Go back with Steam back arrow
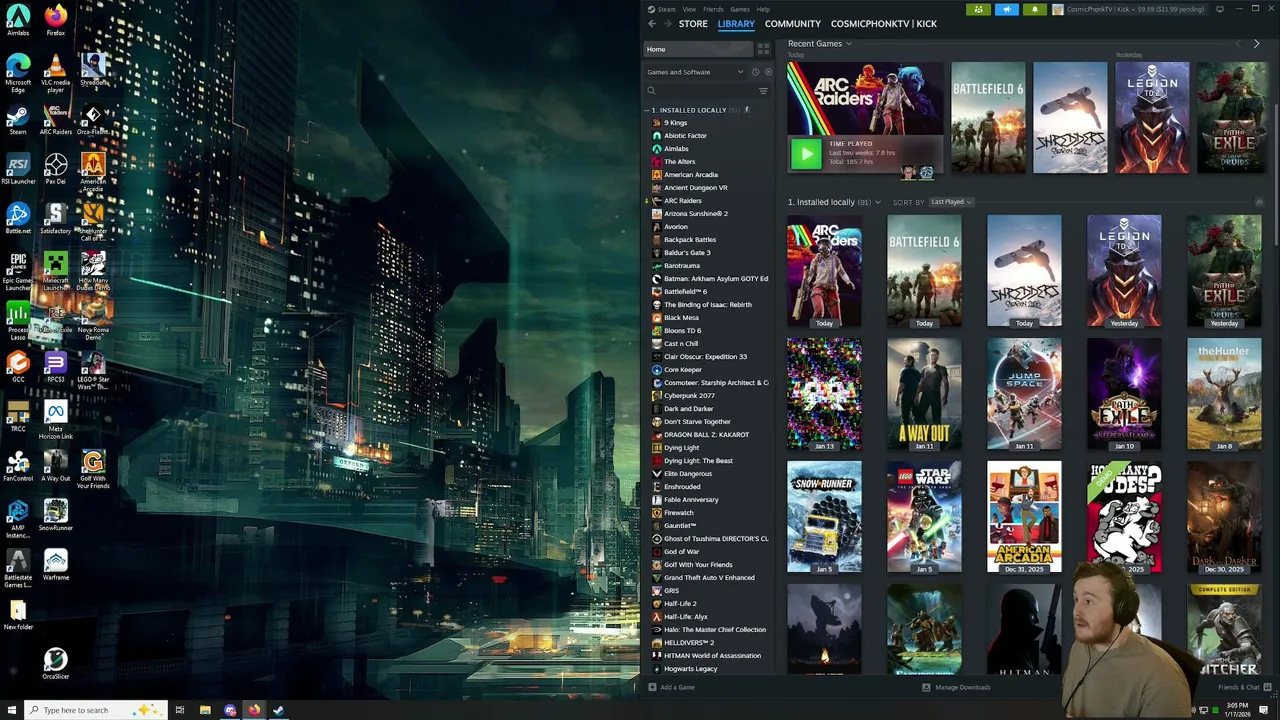Screen dimensions: 1280x720 [652, 23]
